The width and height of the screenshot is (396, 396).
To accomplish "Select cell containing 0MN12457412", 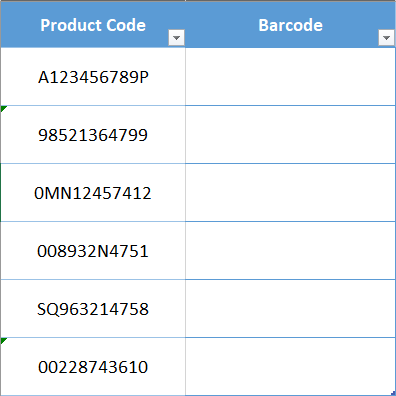I will point(93,193).
